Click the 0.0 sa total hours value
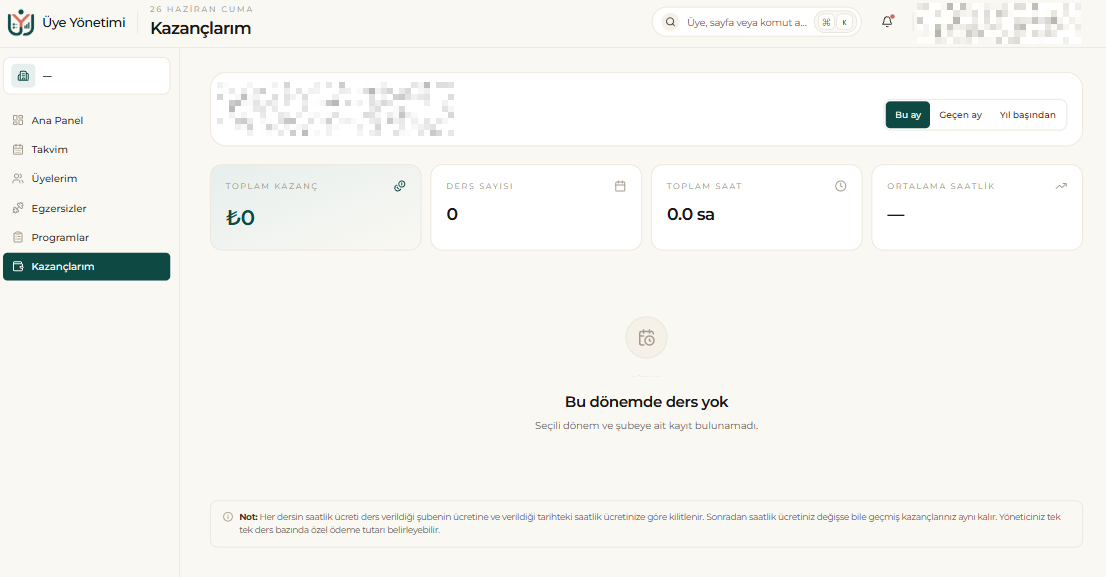 (691, 214)
